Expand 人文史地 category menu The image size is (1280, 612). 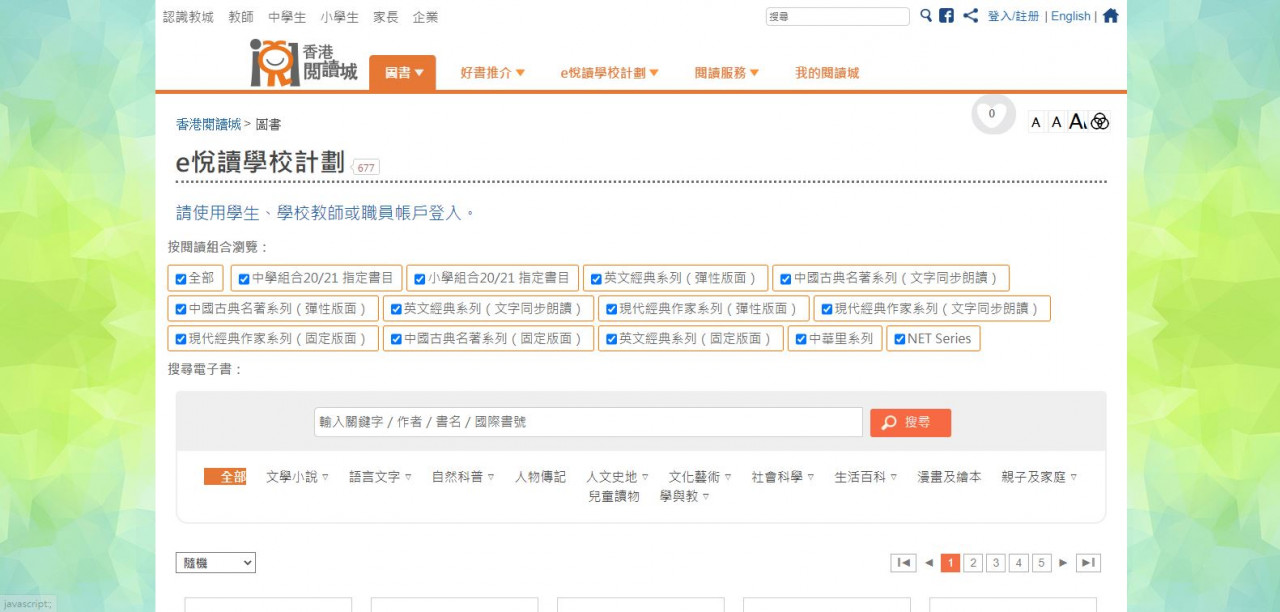(618, 477)
